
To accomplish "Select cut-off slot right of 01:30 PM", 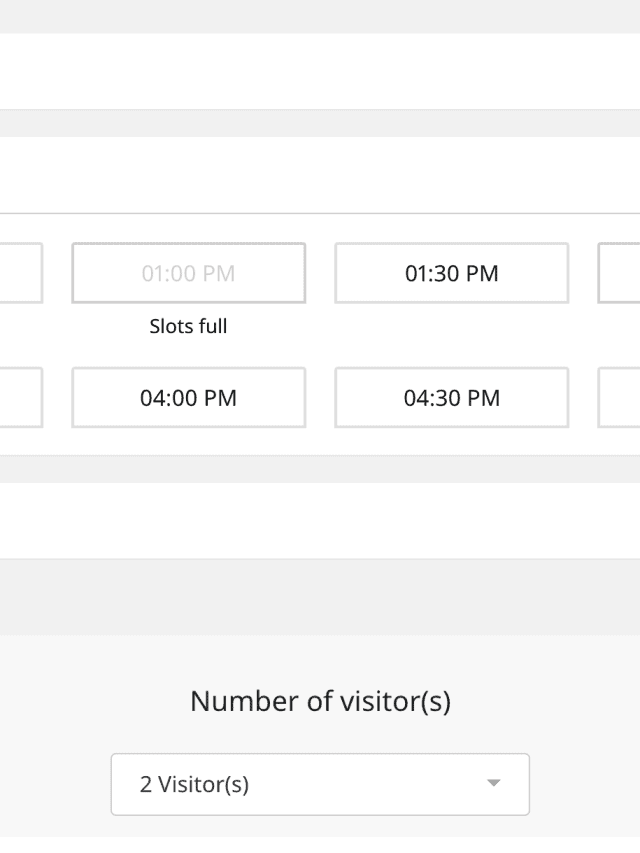I will [x=619, y=273].
